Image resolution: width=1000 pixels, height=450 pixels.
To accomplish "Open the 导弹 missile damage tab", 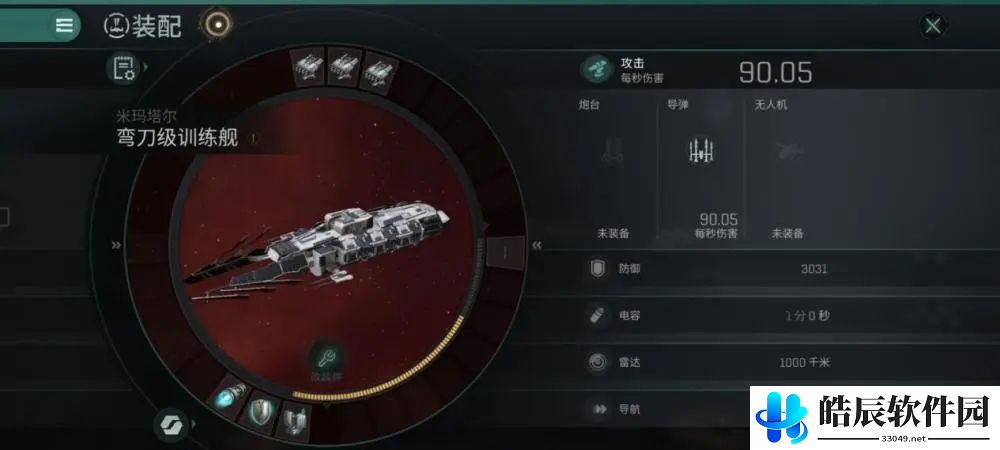I will tap(701, 171).
